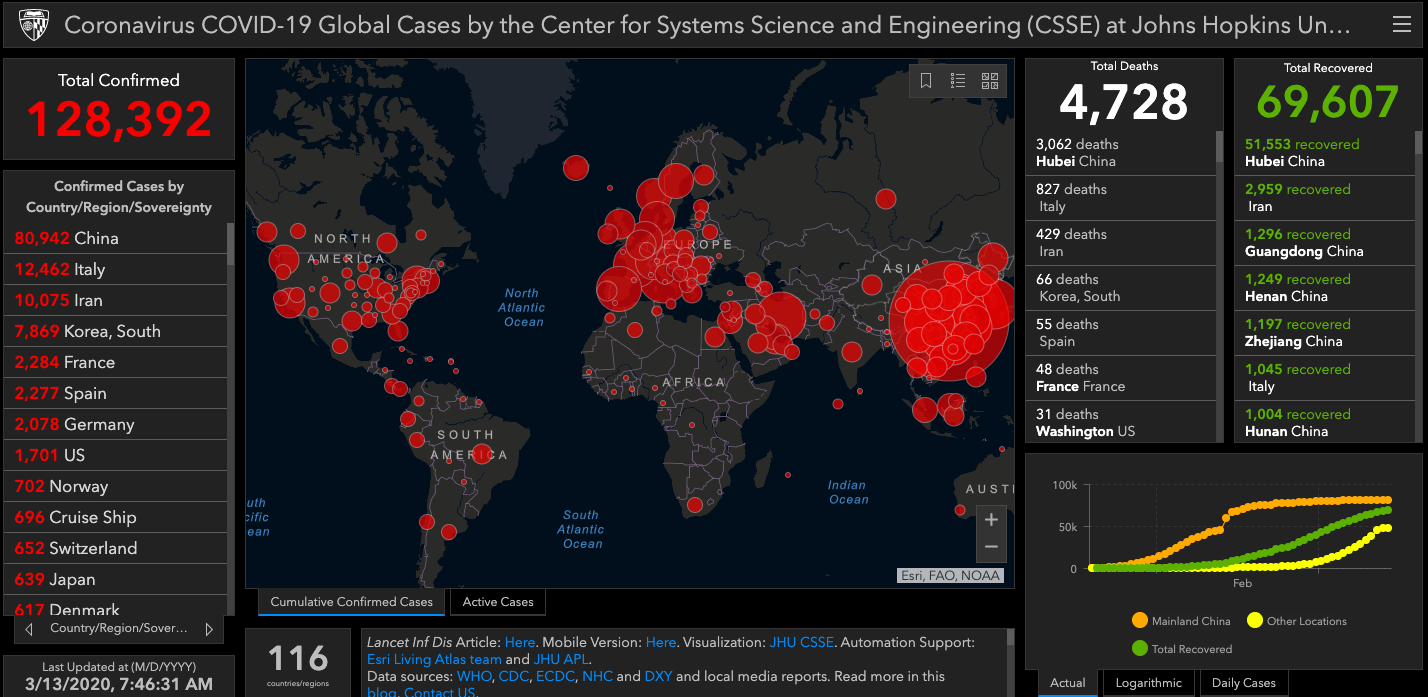The width and height of the screenshot is (1428, 697).
Task: Open the DXY data source link
Action: pyautogui.click(x=659, y=676)
